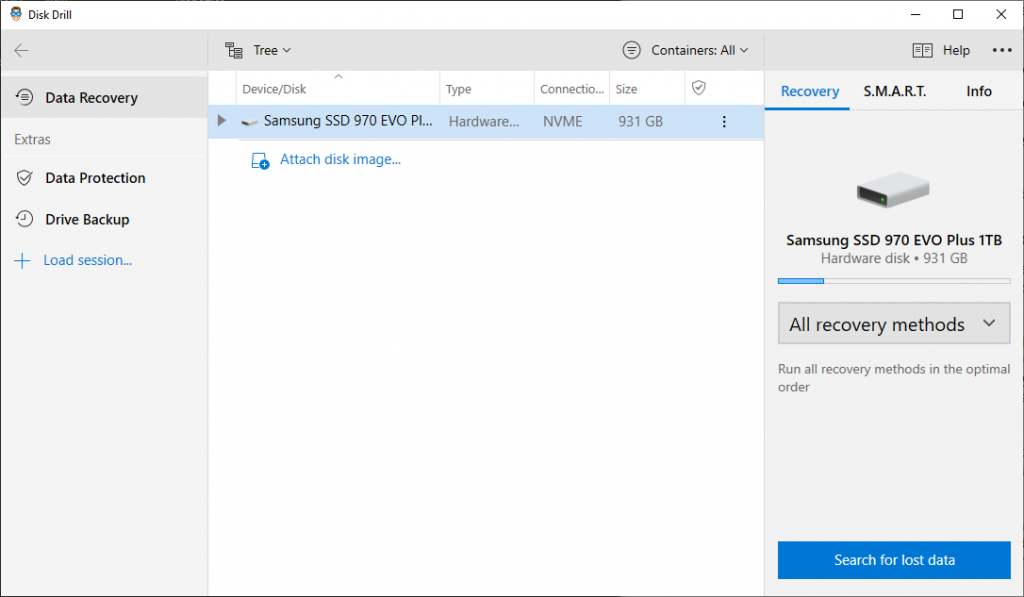Click the Attach disk image icon

coord(259,160)
